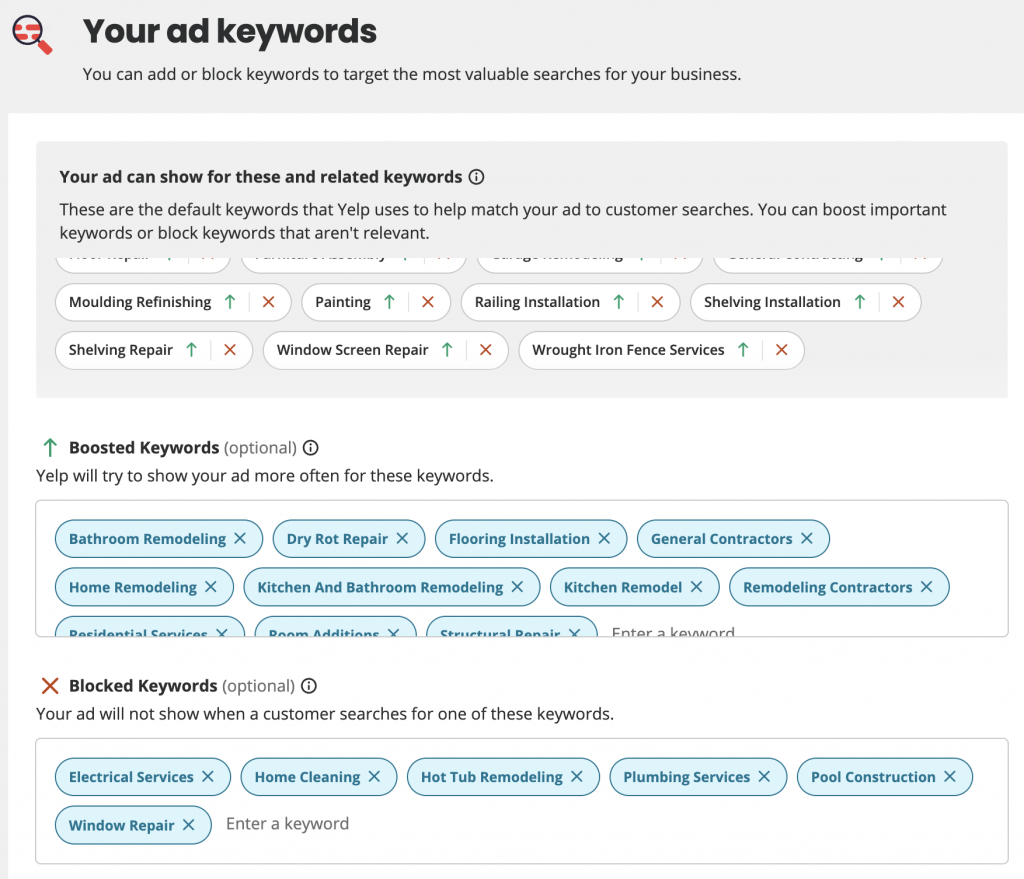Select the Remodeling Contractors chip text

(x=827, y=587)
